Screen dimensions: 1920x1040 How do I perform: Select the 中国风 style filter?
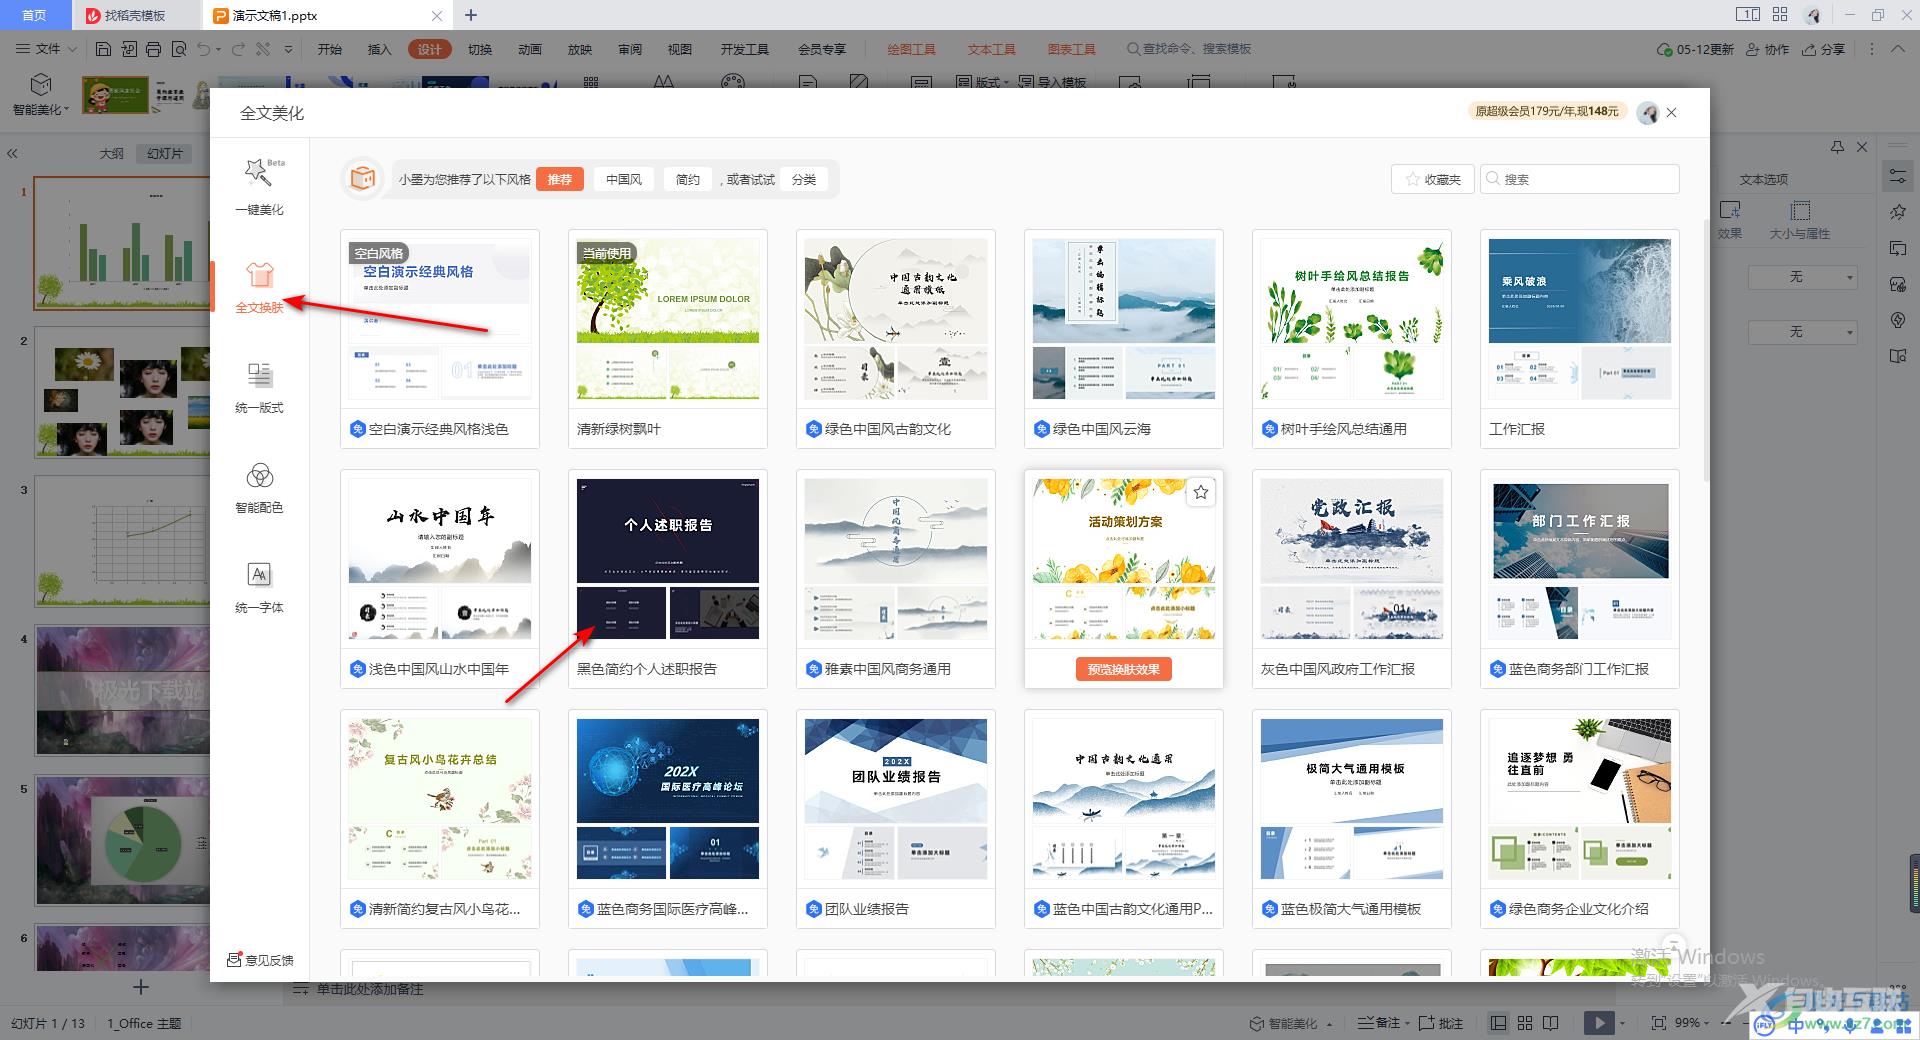pos(624,179)
